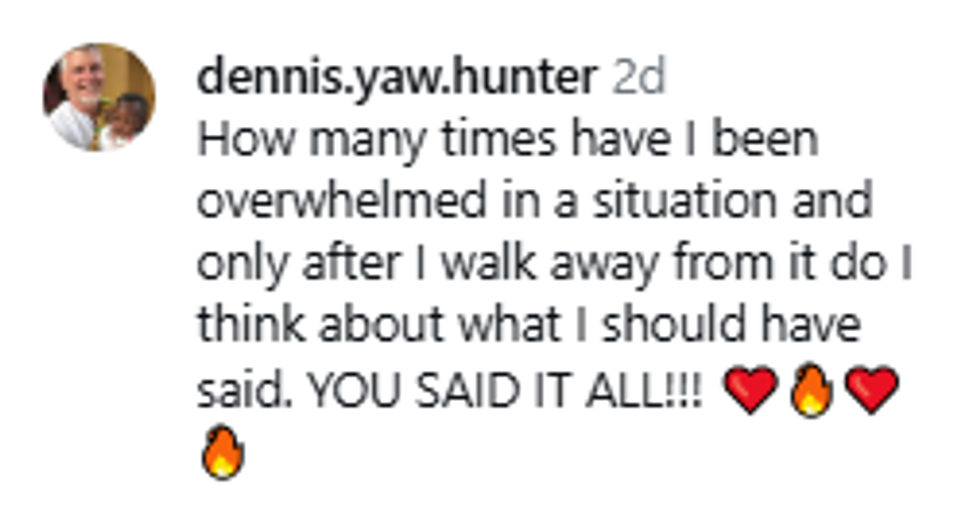
Task: Click the word from in the third line
Action: (668, 266)
